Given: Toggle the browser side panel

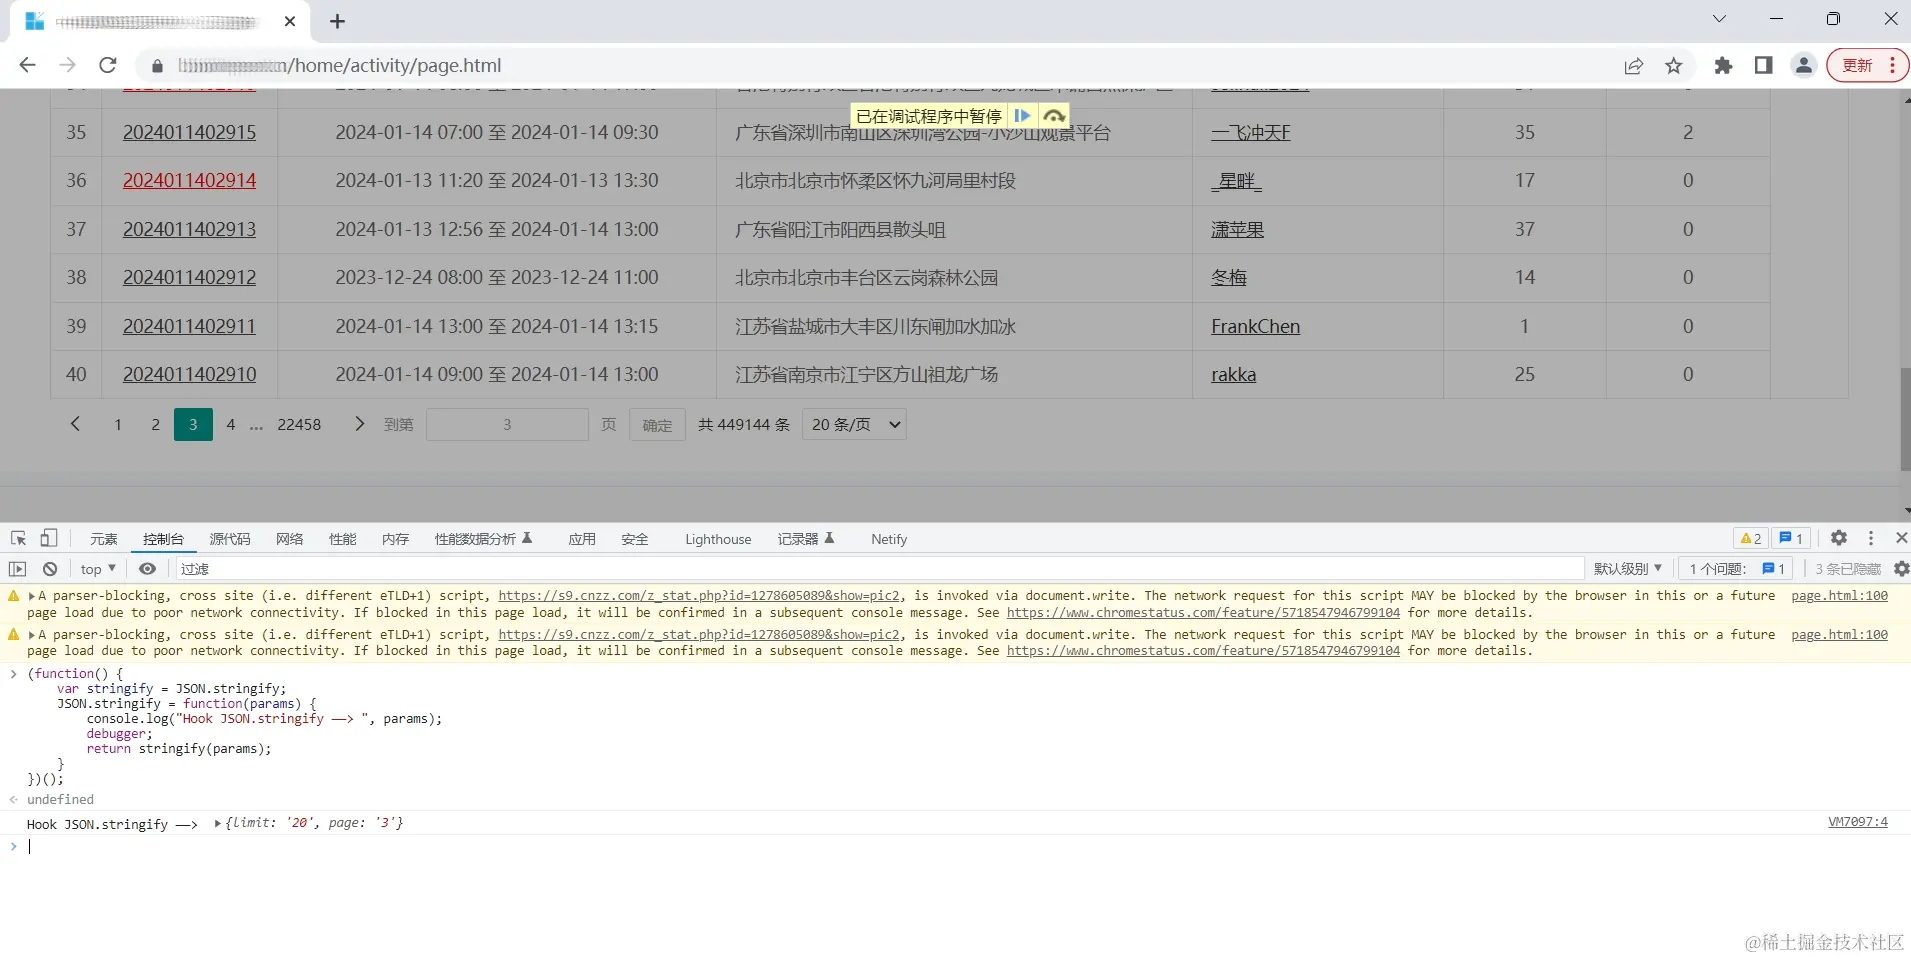Looking at the screenshot, I should coord(1763,66).
